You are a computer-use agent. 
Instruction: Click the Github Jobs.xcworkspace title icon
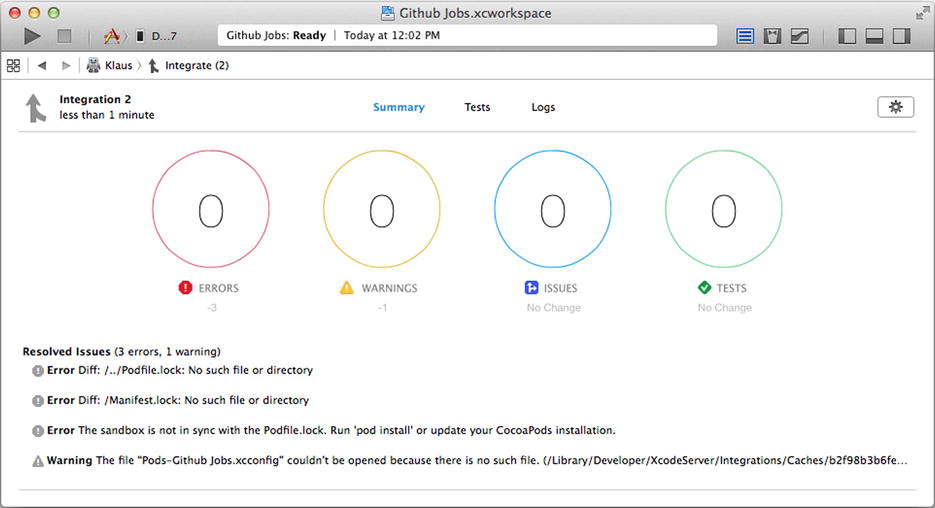click(x=388, y=13)
